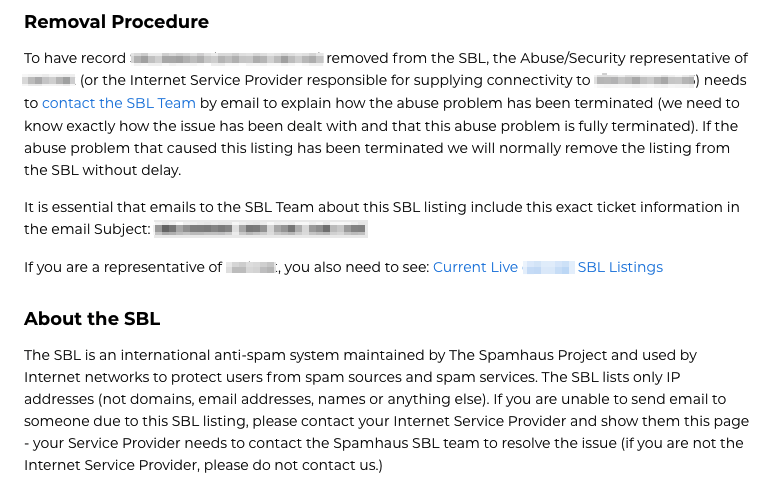Click the blurred name before '(or the Internet Service Provider'
Viewport: 766px width, 499px height.
pyautogui.click(x=49, y=81)
